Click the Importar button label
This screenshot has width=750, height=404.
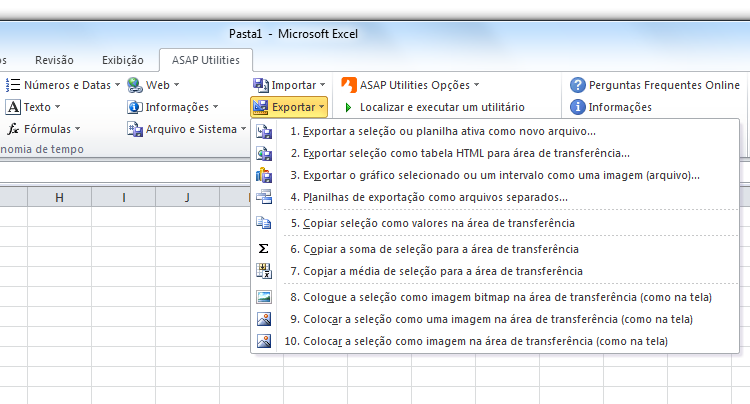[294, 85]
